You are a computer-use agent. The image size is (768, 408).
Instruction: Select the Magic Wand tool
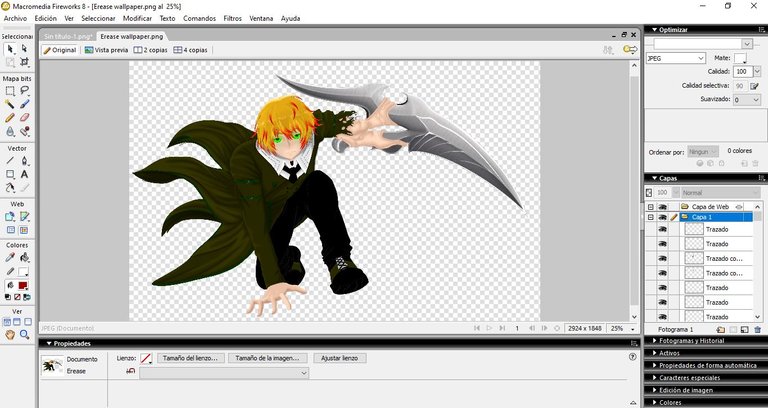click(x=10, y=104)
